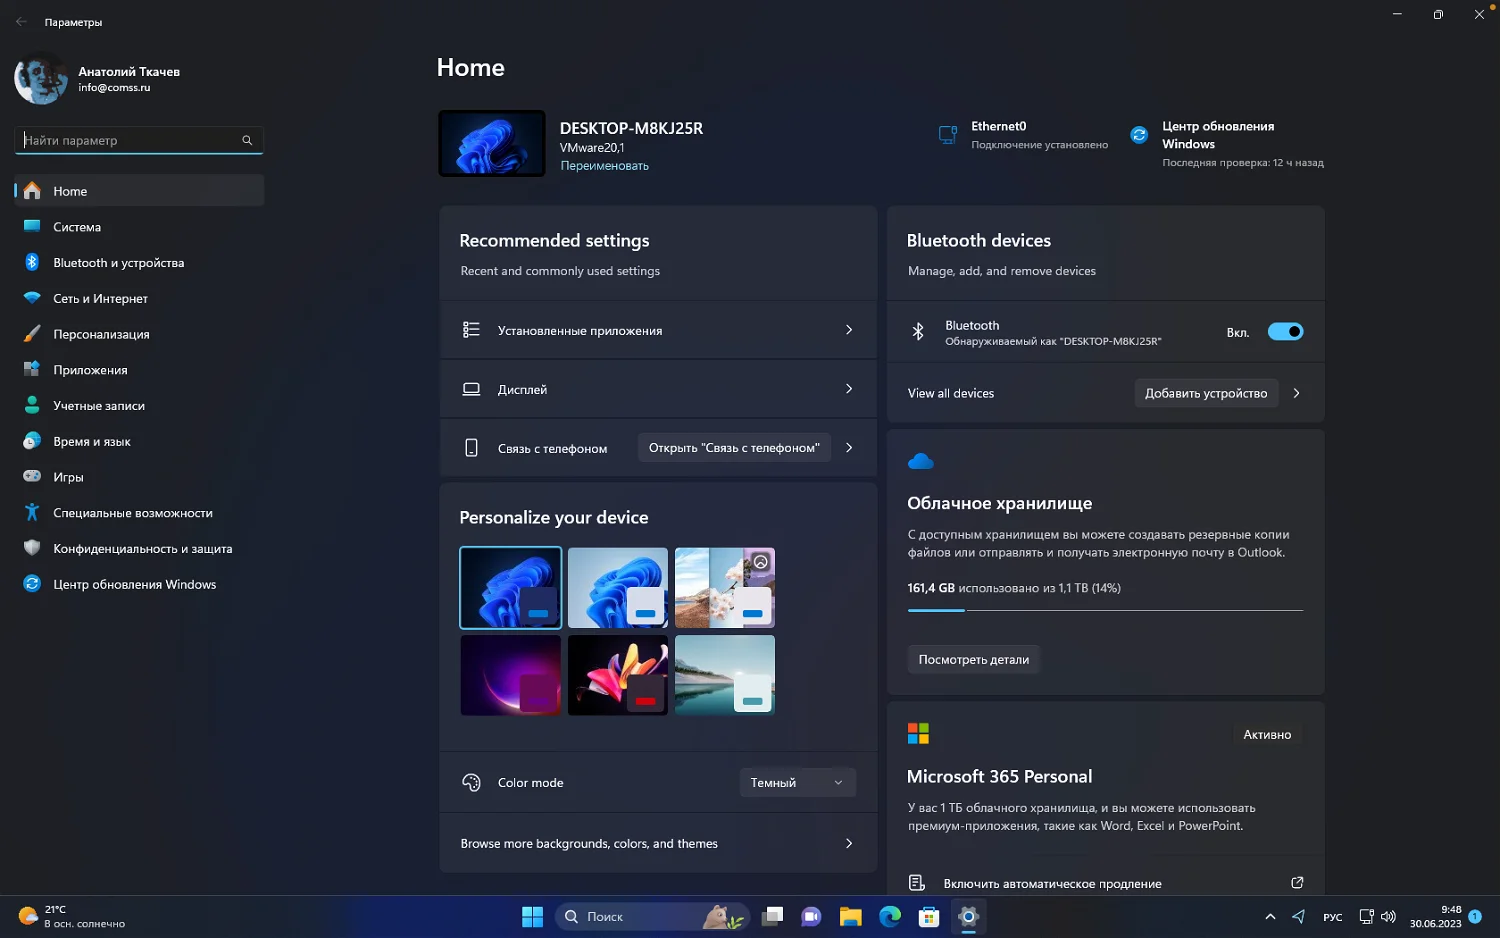Open the Персонализация section in sidebar
1500x938 pixels.
[101, 334]
